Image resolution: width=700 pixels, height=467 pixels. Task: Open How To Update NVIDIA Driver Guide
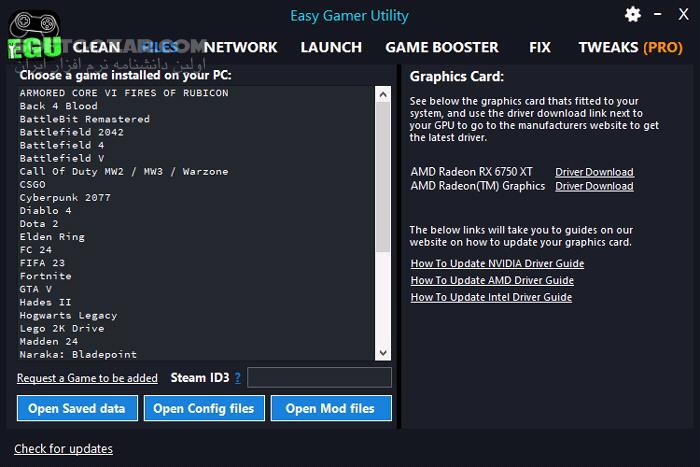(497, 263)
